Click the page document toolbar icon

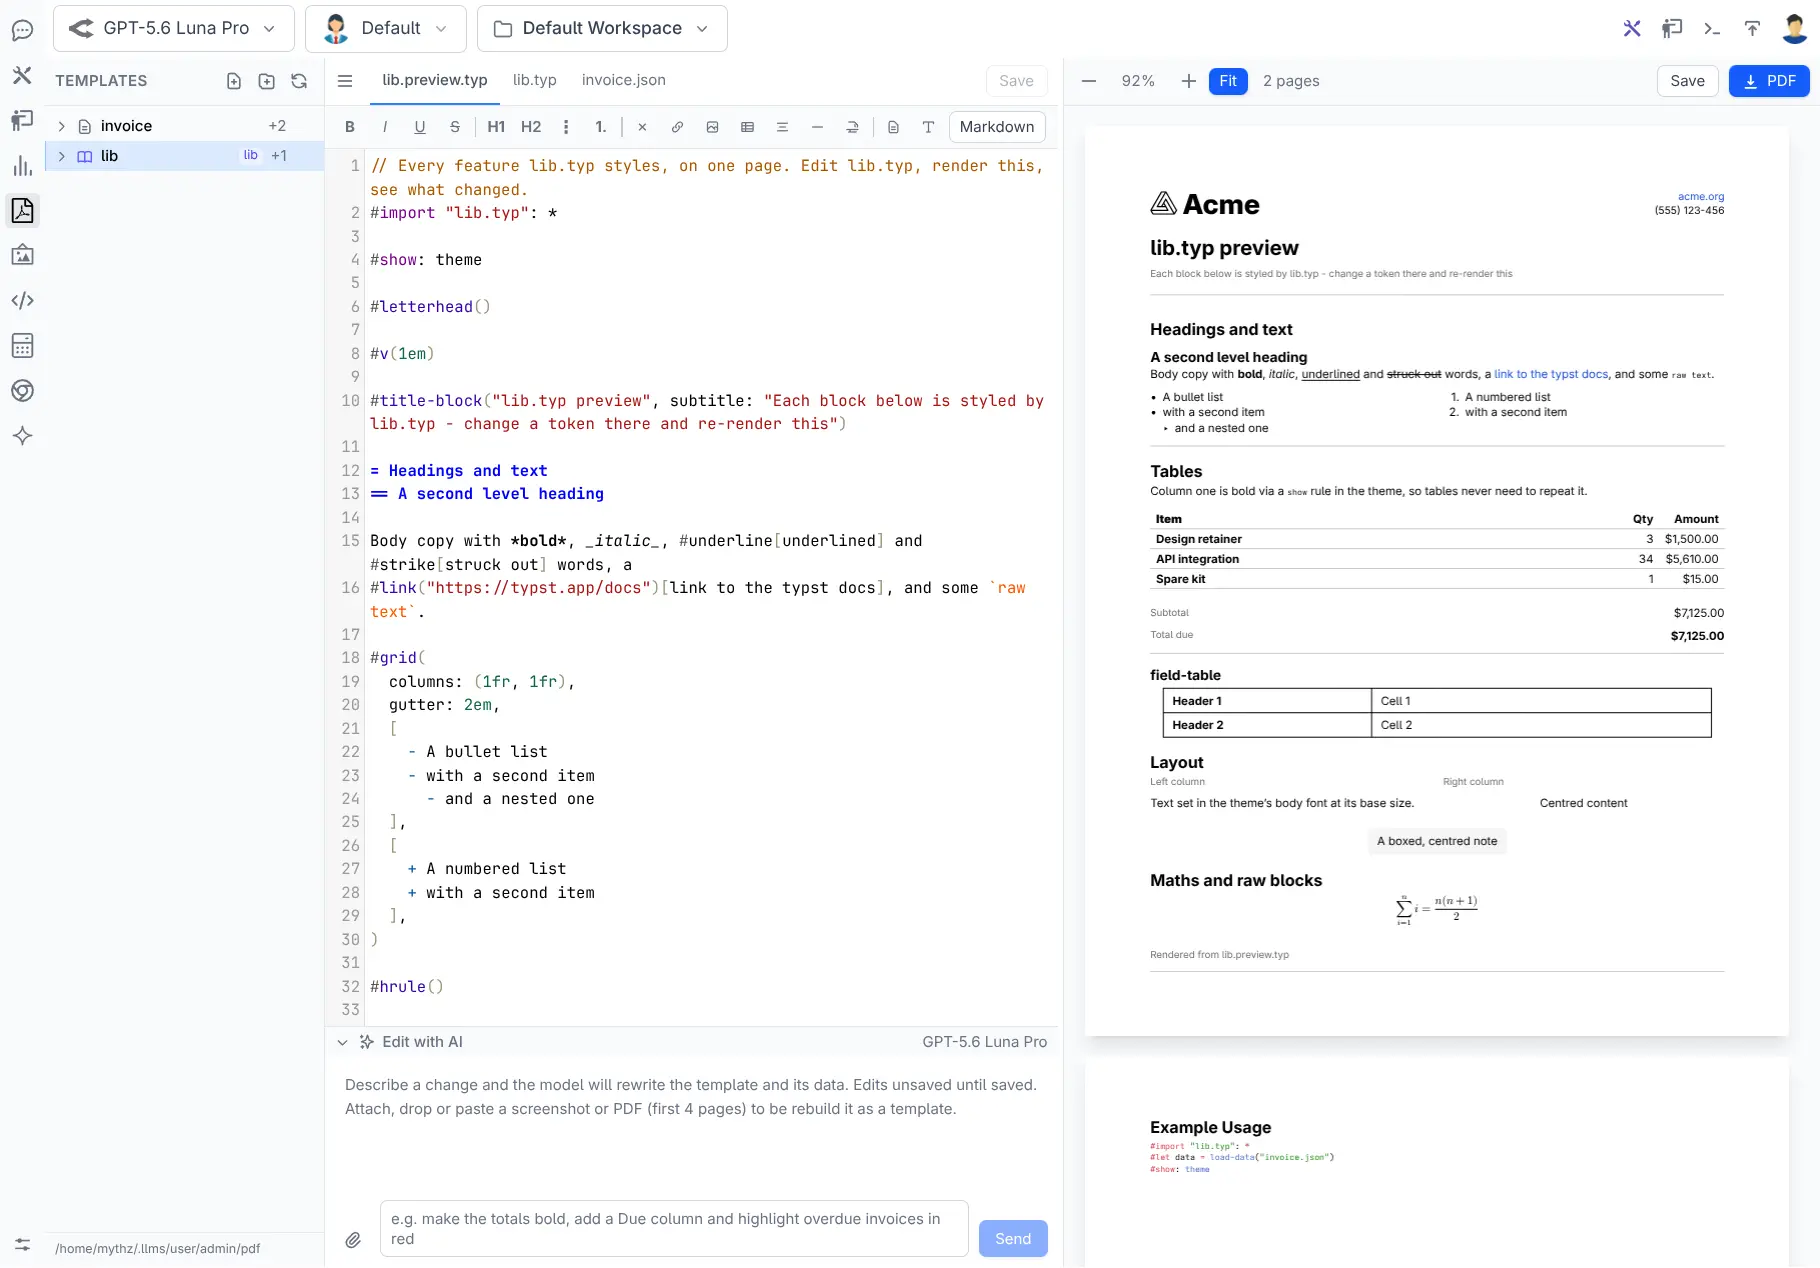click(893, 127)
